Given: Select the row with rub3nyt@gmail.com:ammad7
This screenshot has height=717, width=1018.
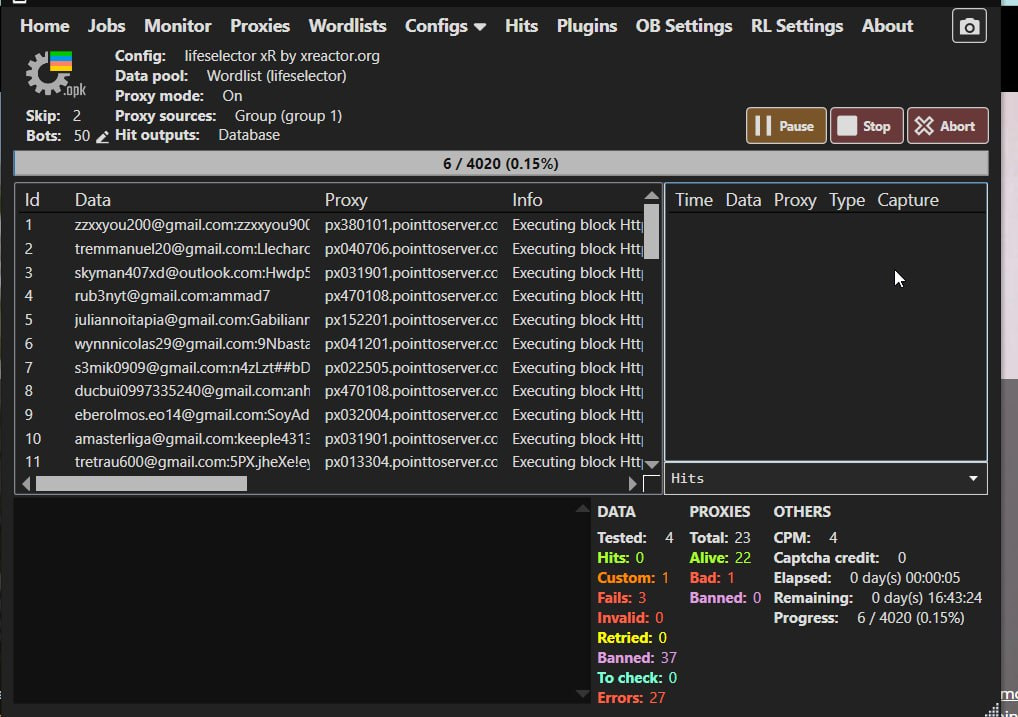Looking at the screenshot, I should pos(331,296).
